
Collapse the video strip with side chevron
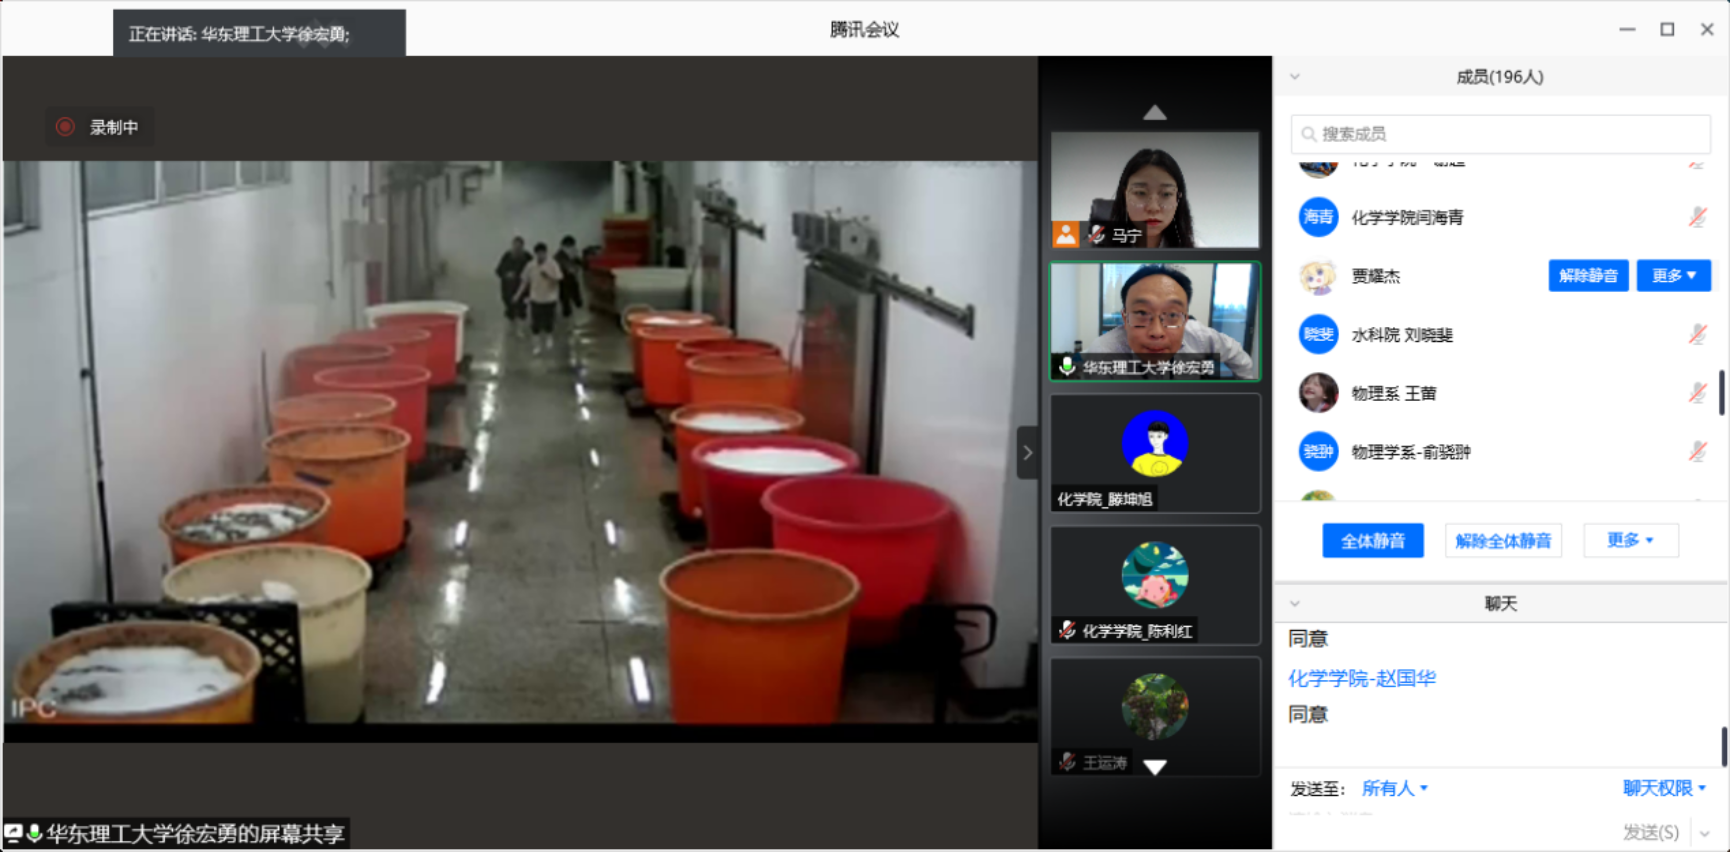pyautogui.click(x=1027, y=453)
